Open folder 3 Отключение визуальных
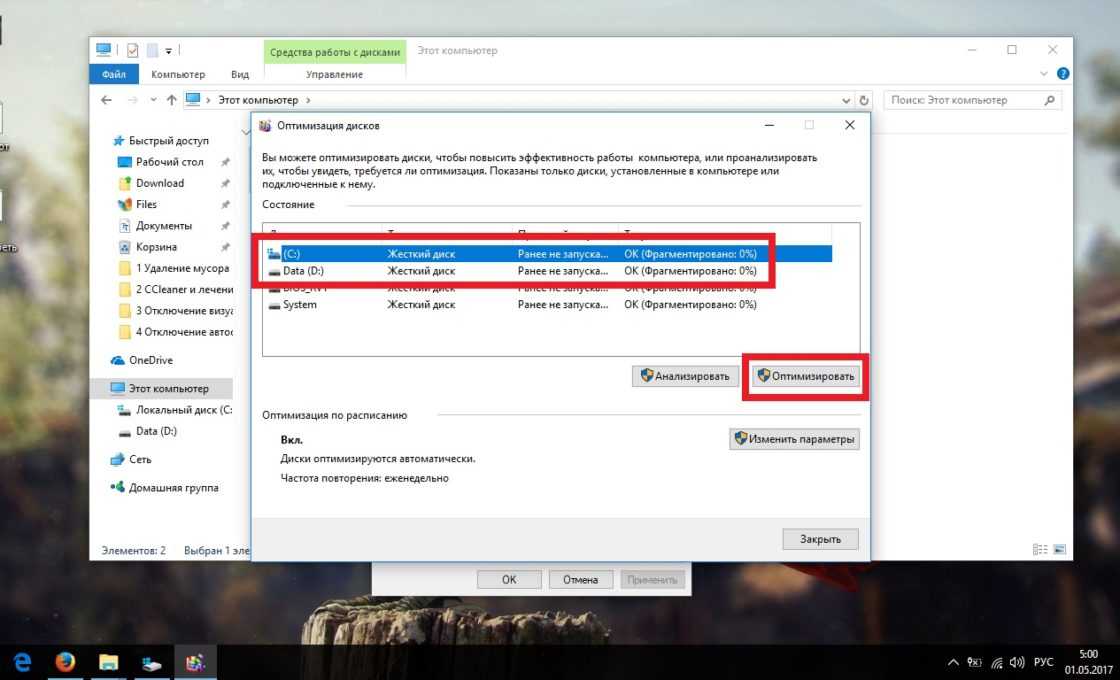Image resolution: width=1120 pixels, height=680 pixels. click(176, 311)
